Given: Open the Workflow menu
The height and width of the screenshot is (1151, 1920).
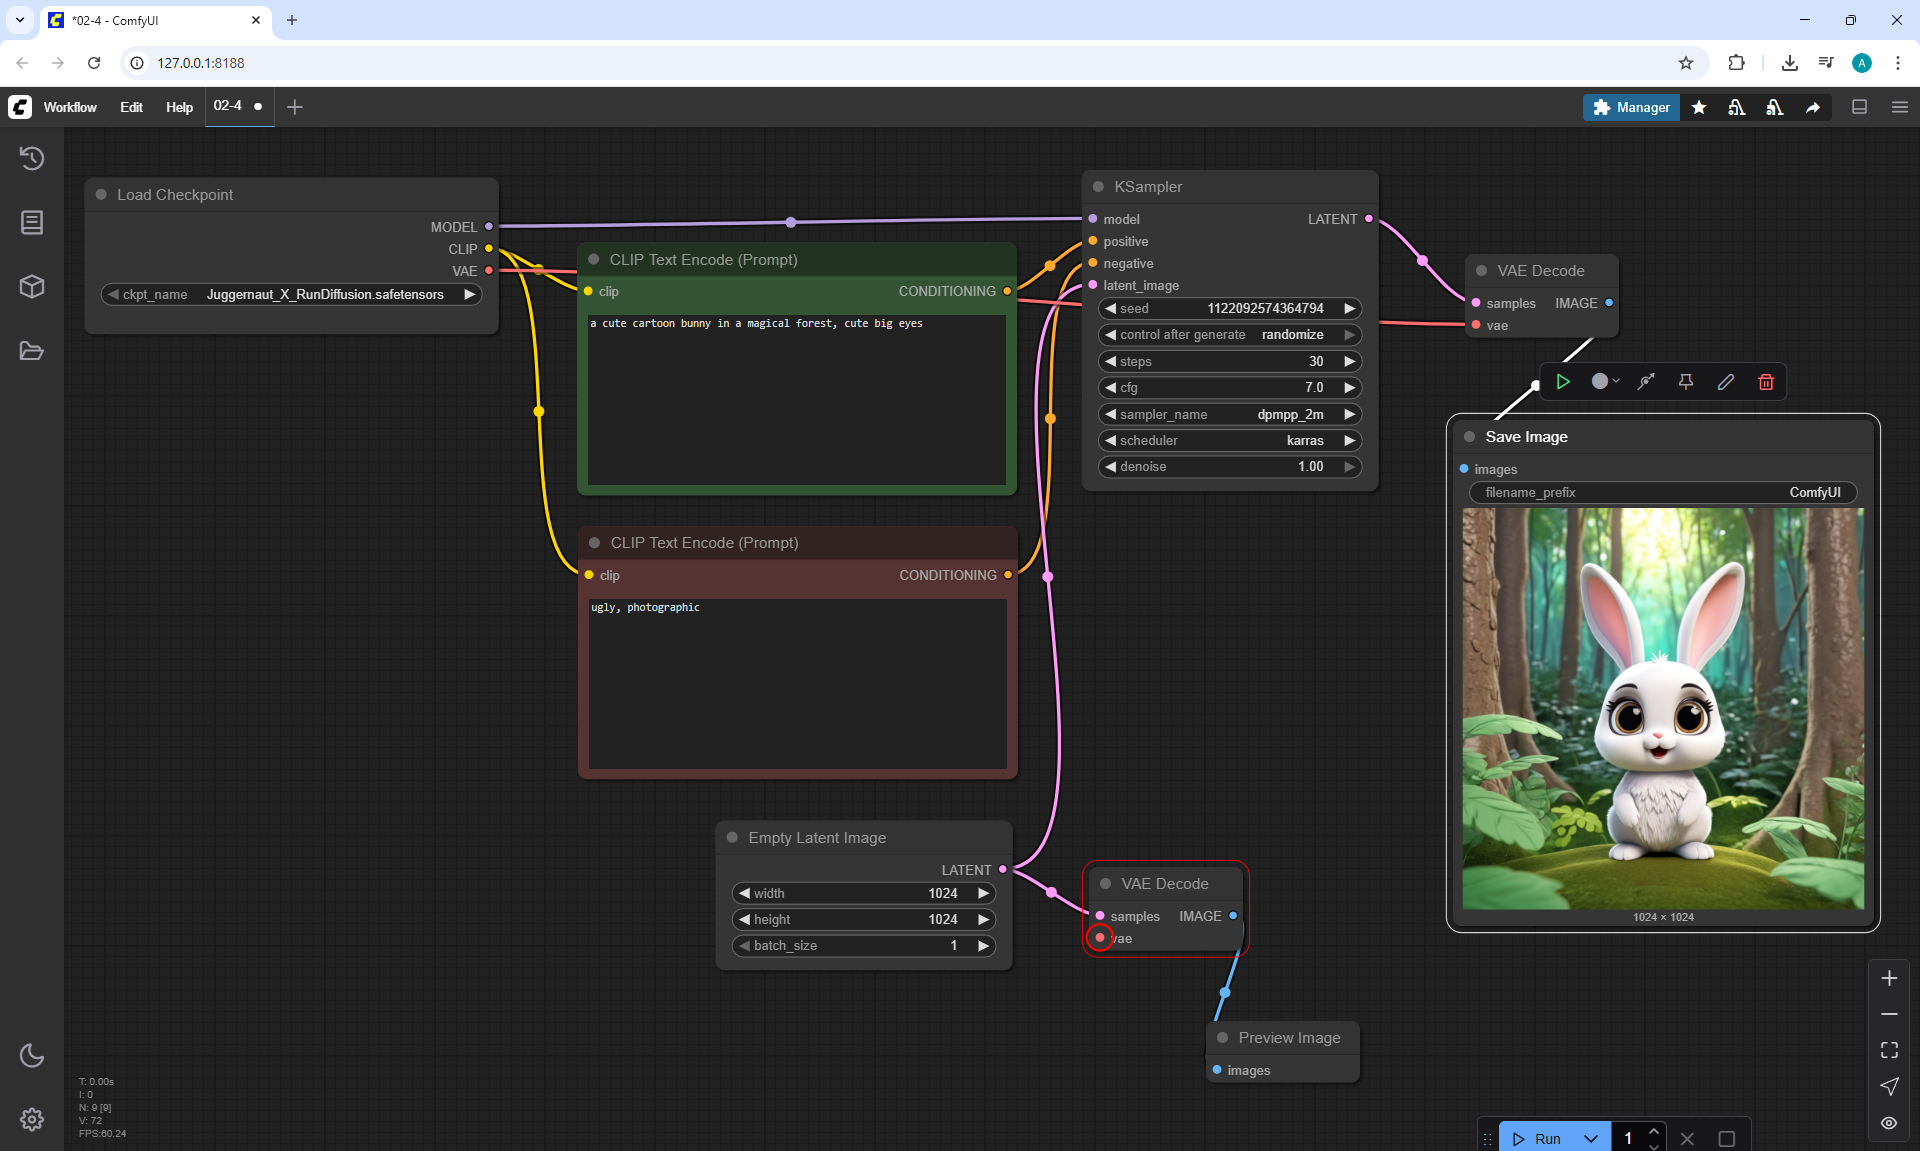Looking at the screenshot, I should 70,107.
